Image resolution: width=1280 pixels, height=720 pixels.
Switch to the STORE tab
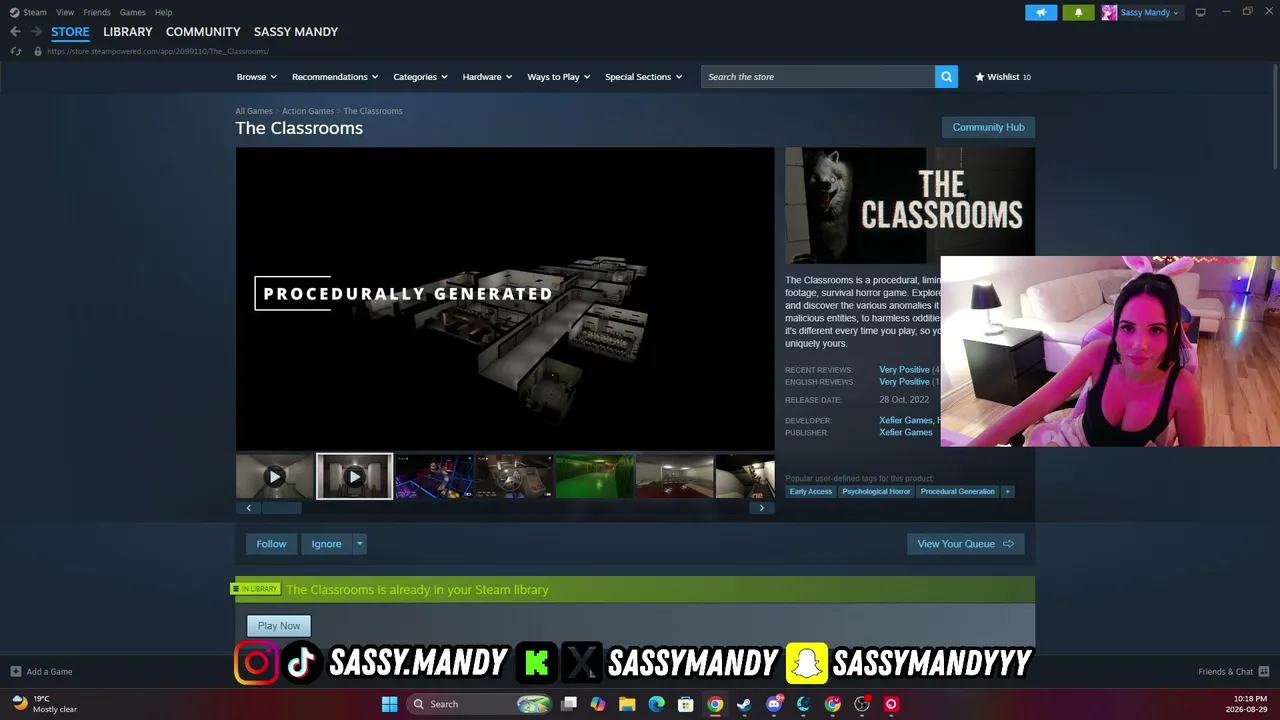tap(70, 32)
